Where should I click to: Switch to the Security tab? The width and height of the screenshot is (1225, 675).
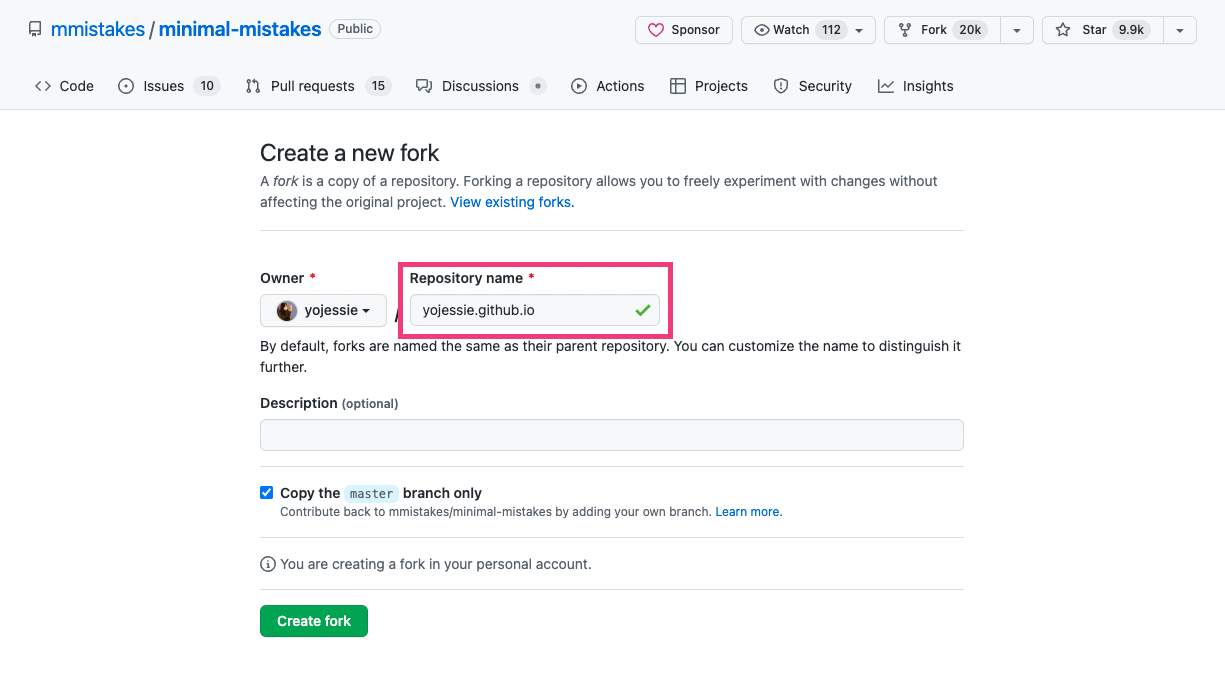pos(813,86)
